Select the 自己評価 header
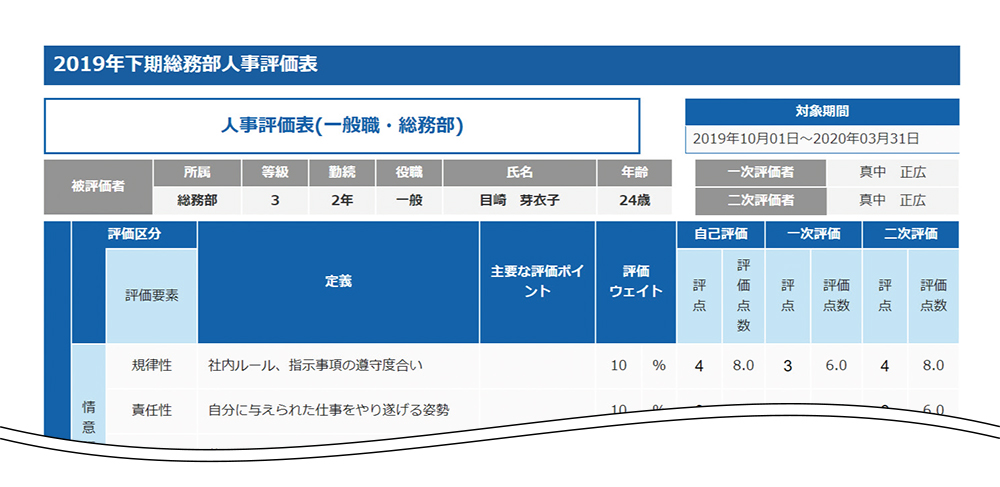The height and width of the screenshot is (487, 1000). pos(721,234)
